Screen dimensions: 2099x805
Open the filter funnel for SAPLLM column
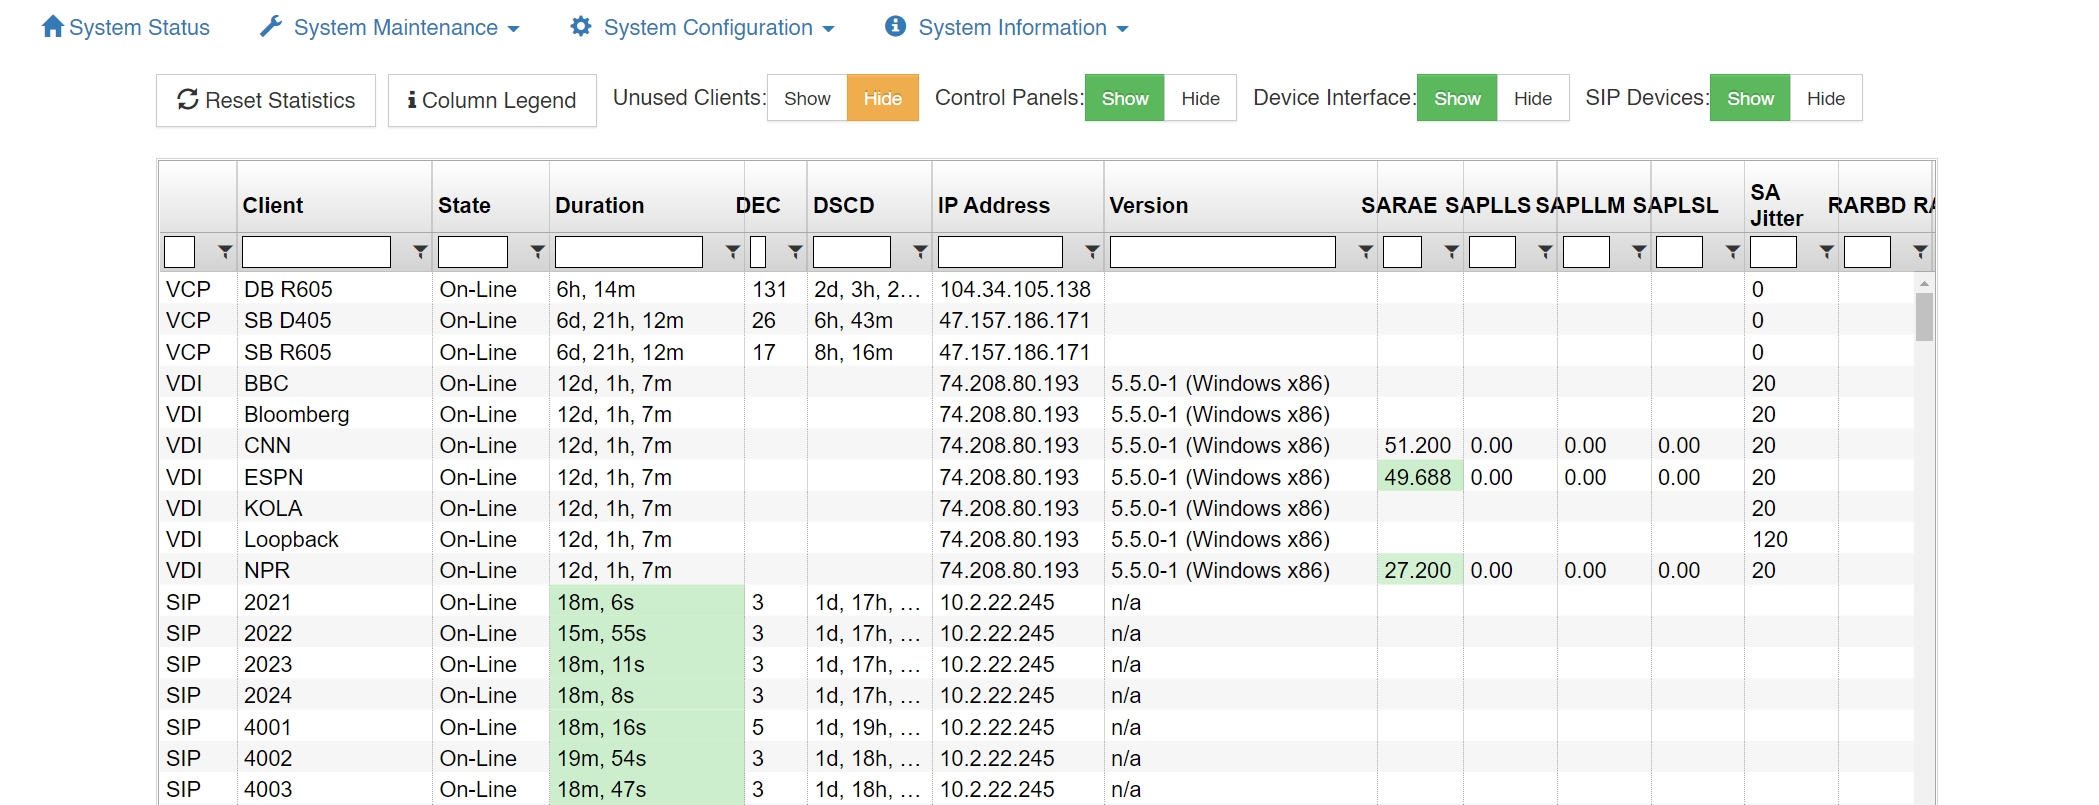pyautogui.click(x=1638, y=252)
